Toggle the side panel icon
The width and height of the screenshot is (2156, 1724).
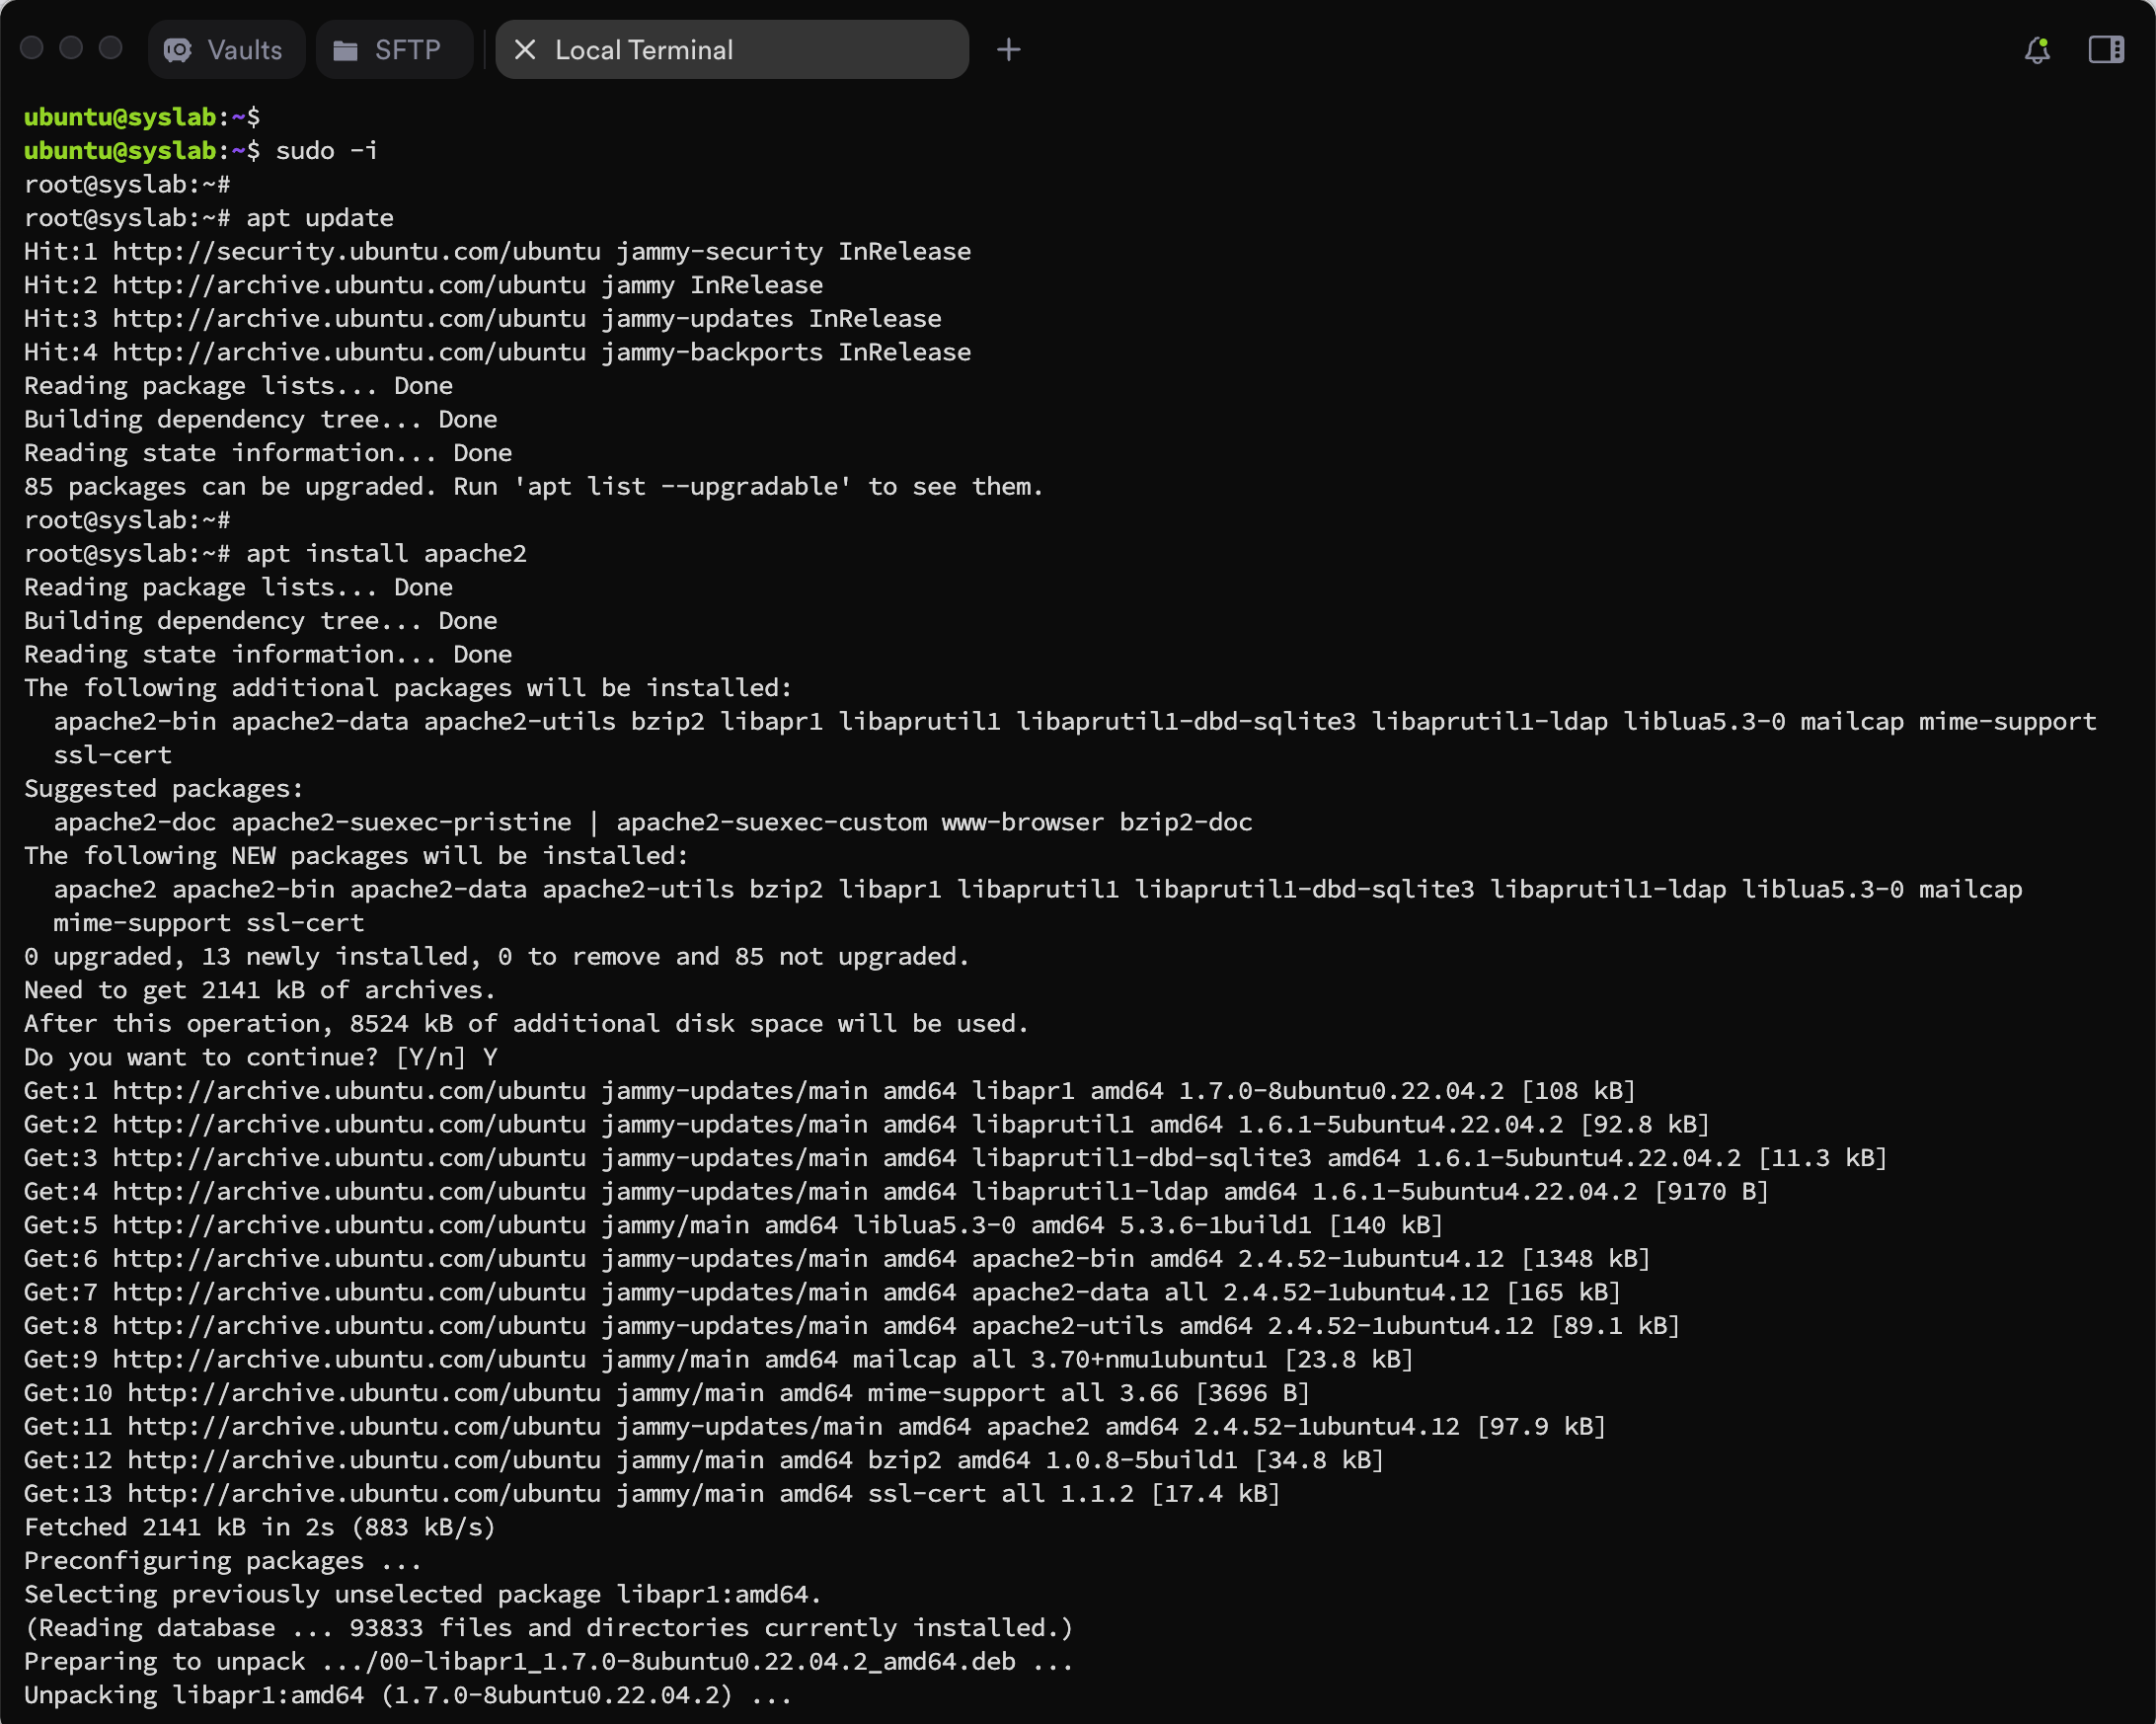coord(2106,50)
